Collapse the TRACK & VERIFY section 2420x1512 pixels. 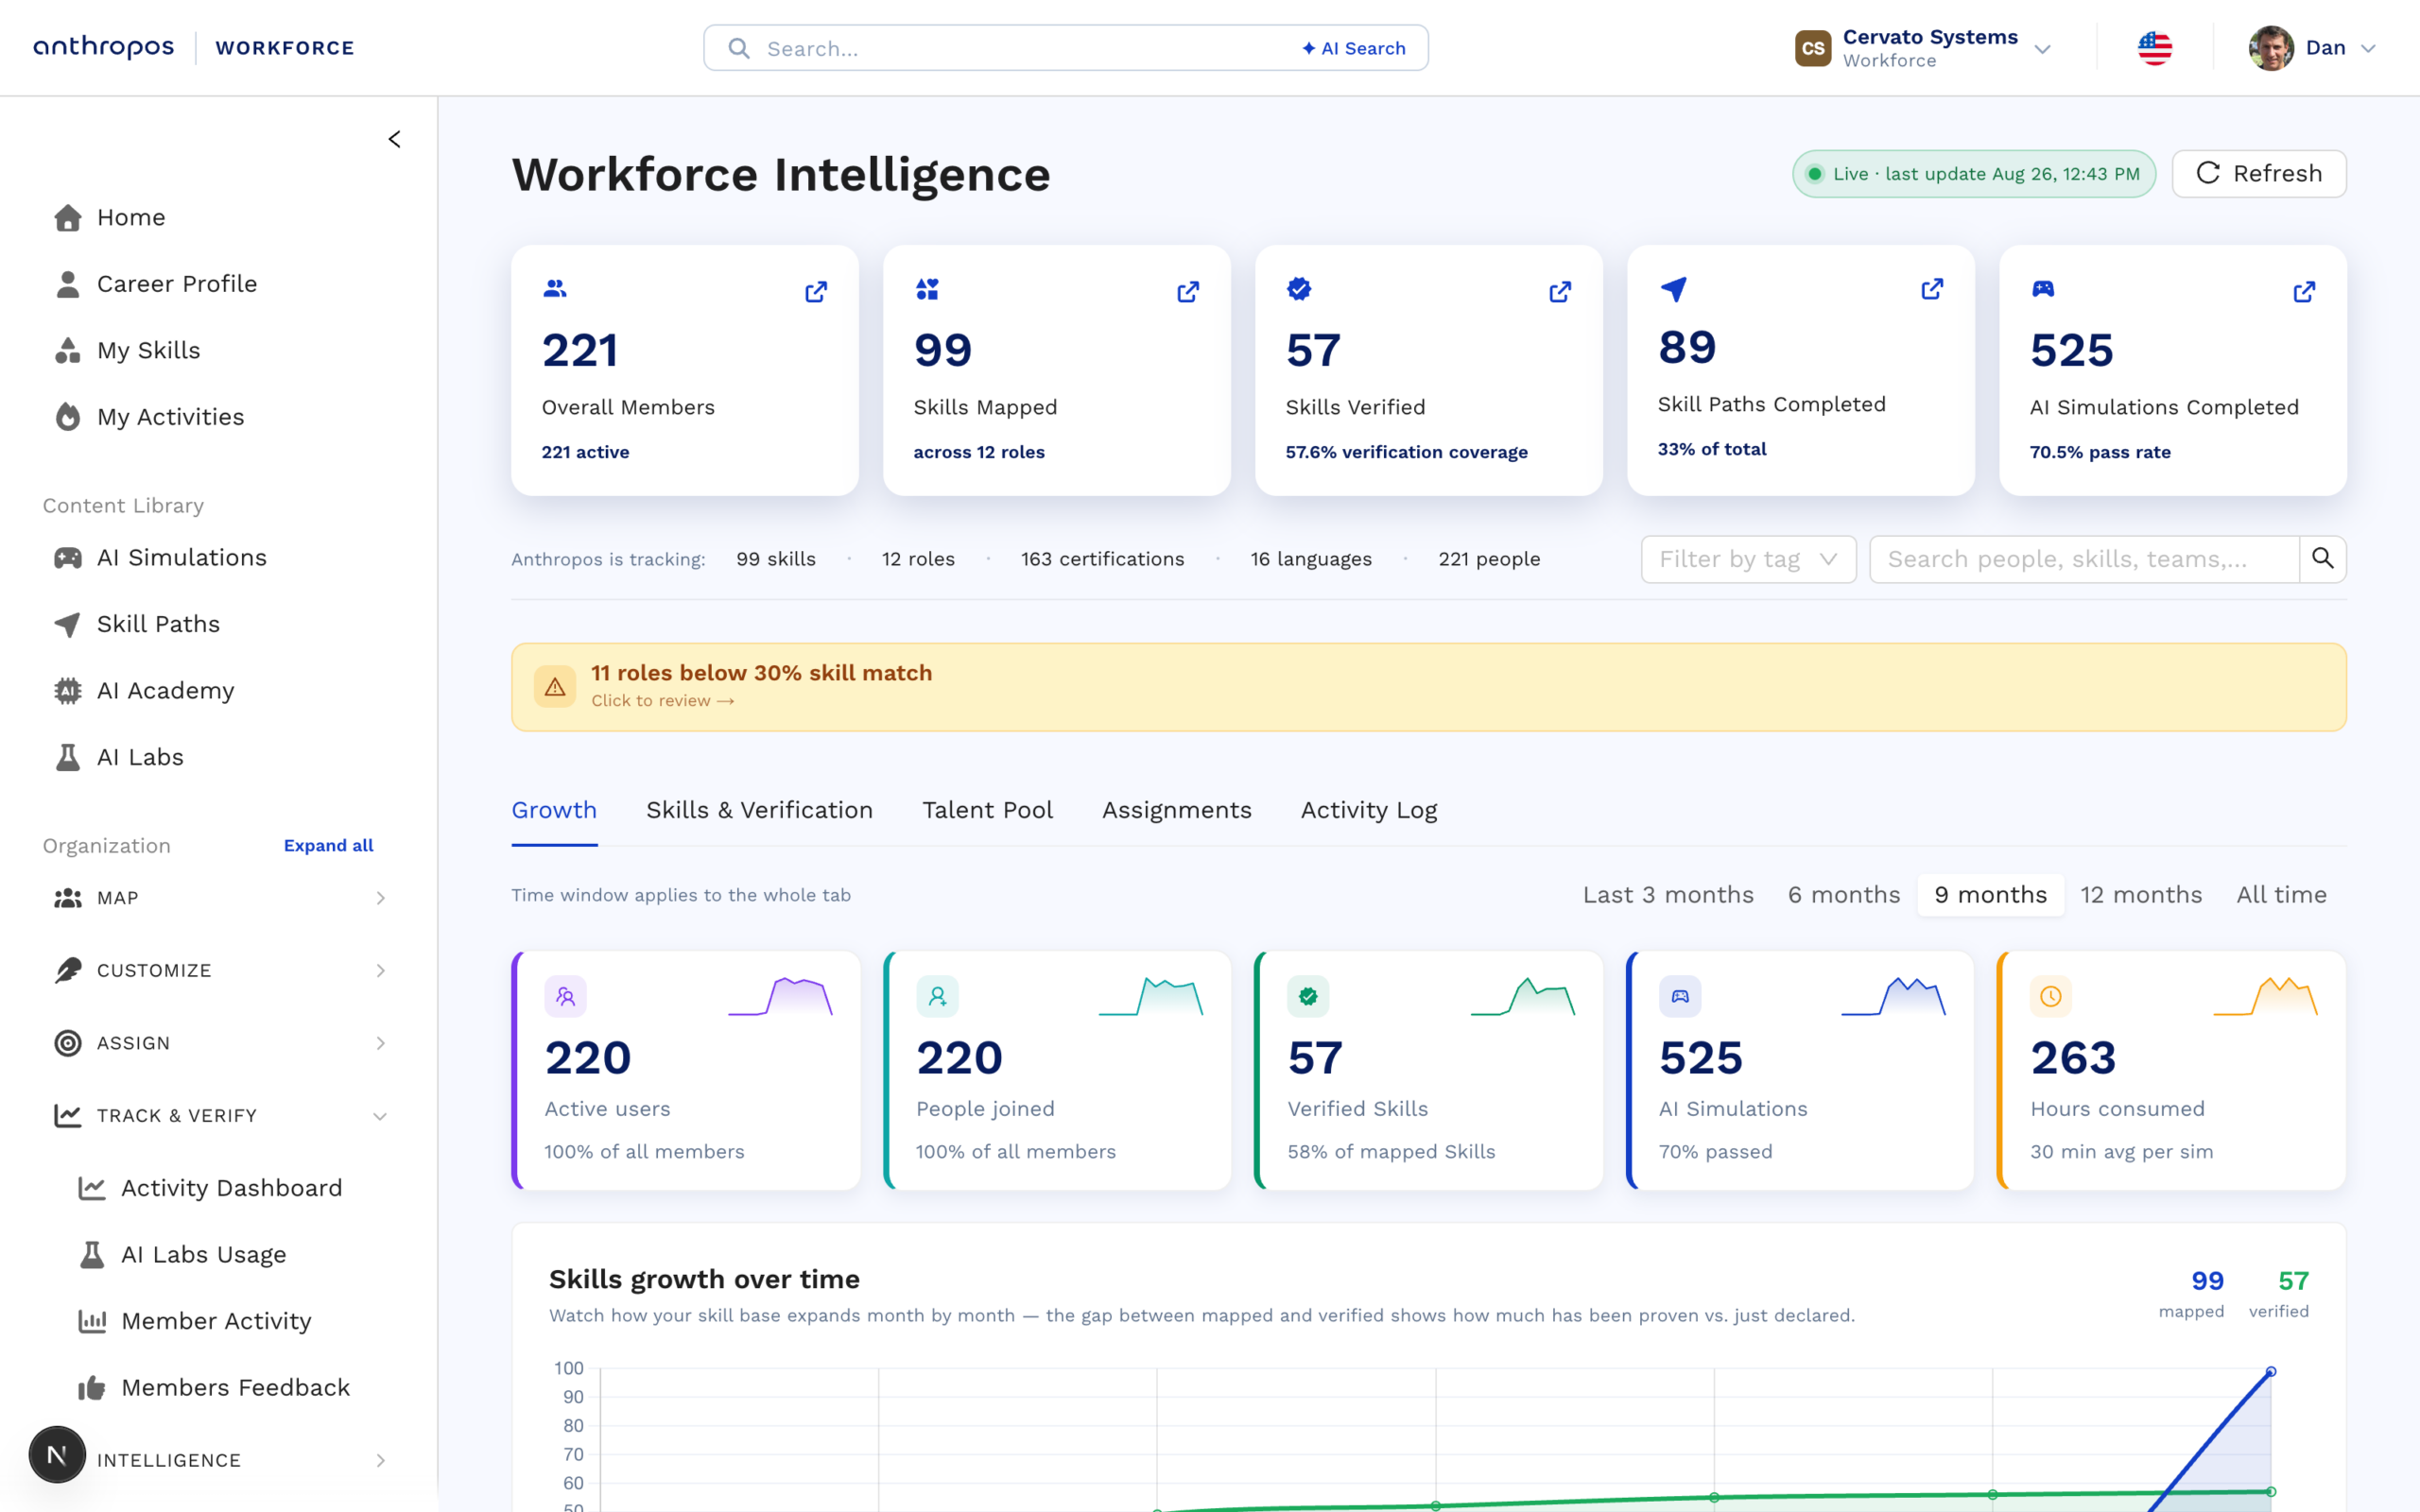pyautogui.click(x=219, y=1116)
